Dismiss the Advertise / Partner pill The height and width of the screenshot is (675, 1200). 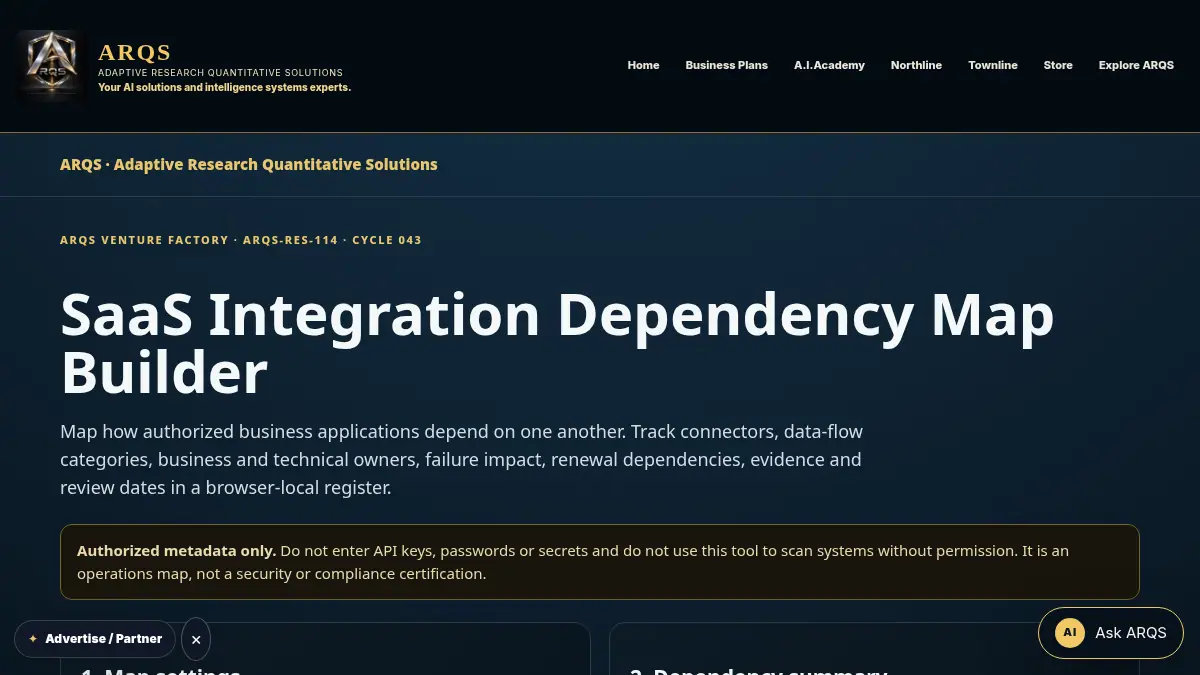(196, 639)
